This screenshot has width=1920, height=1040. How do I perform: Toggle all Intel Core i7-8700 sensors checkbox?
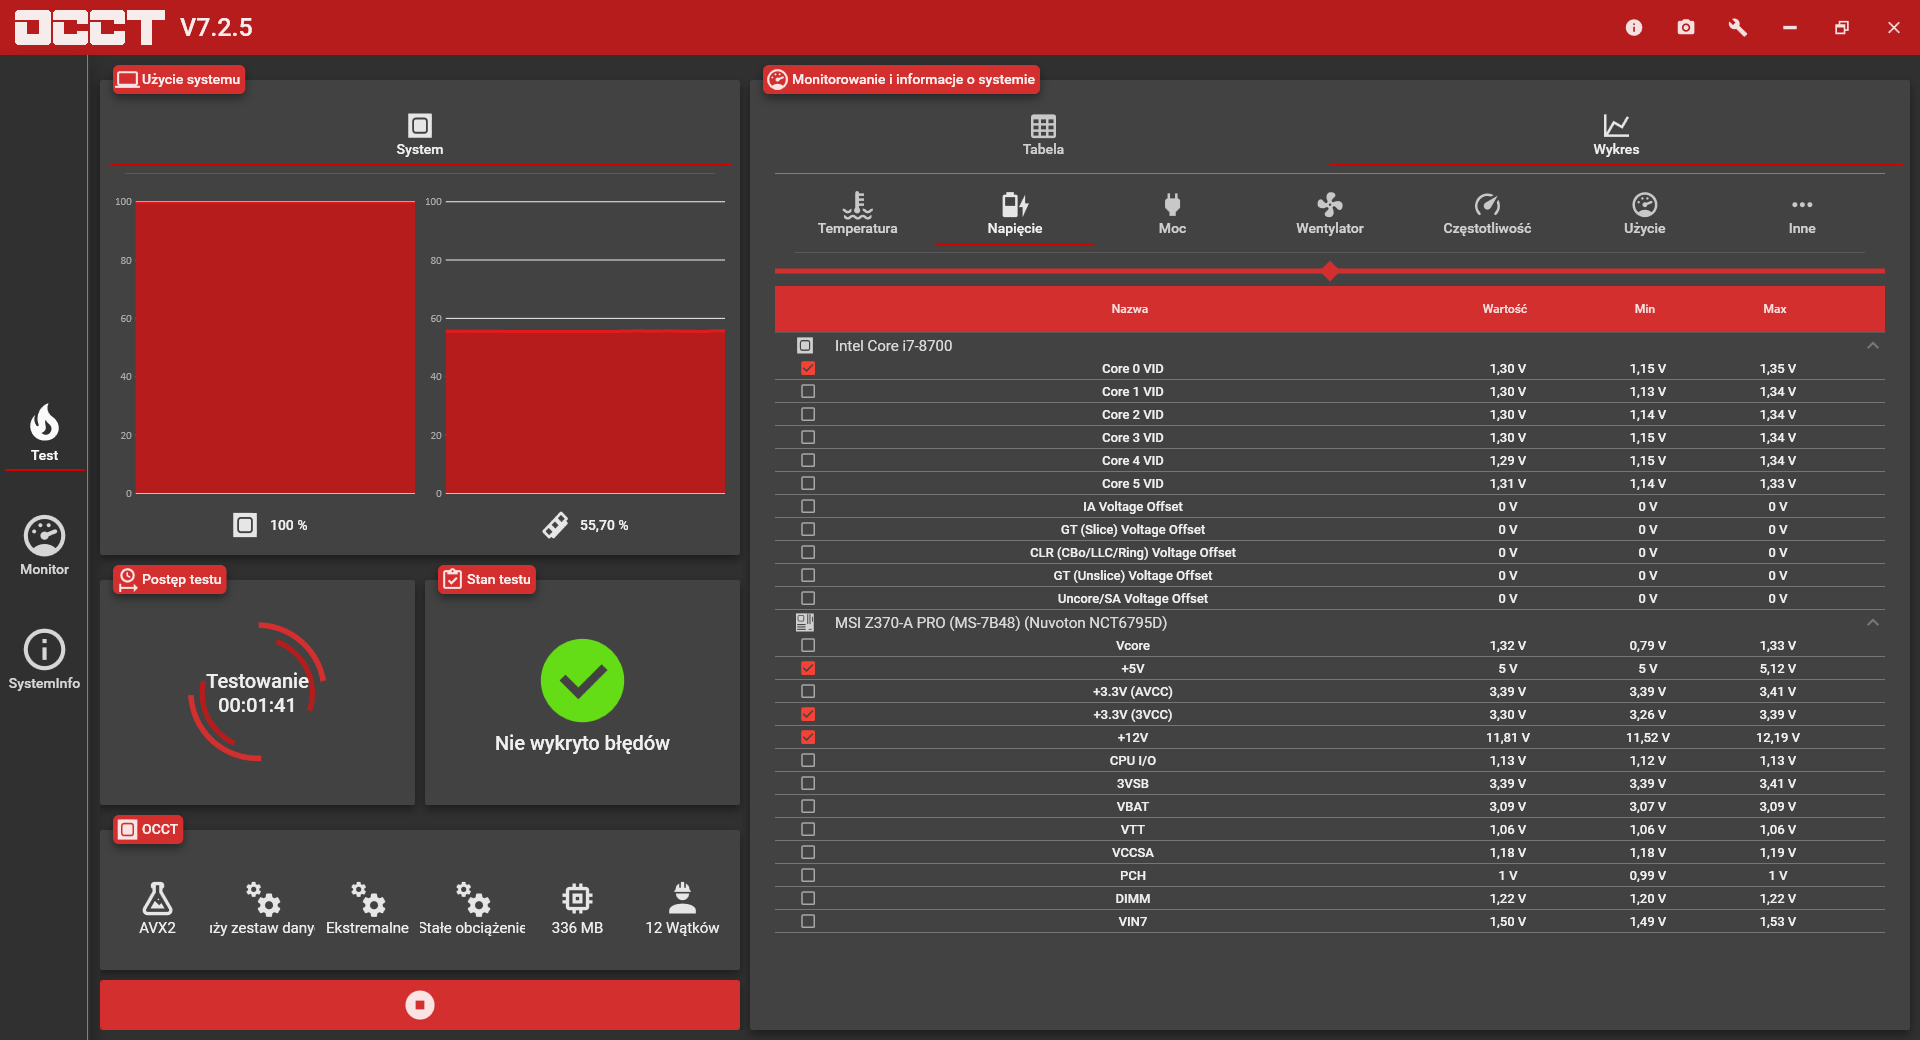(x=805, y=345)
